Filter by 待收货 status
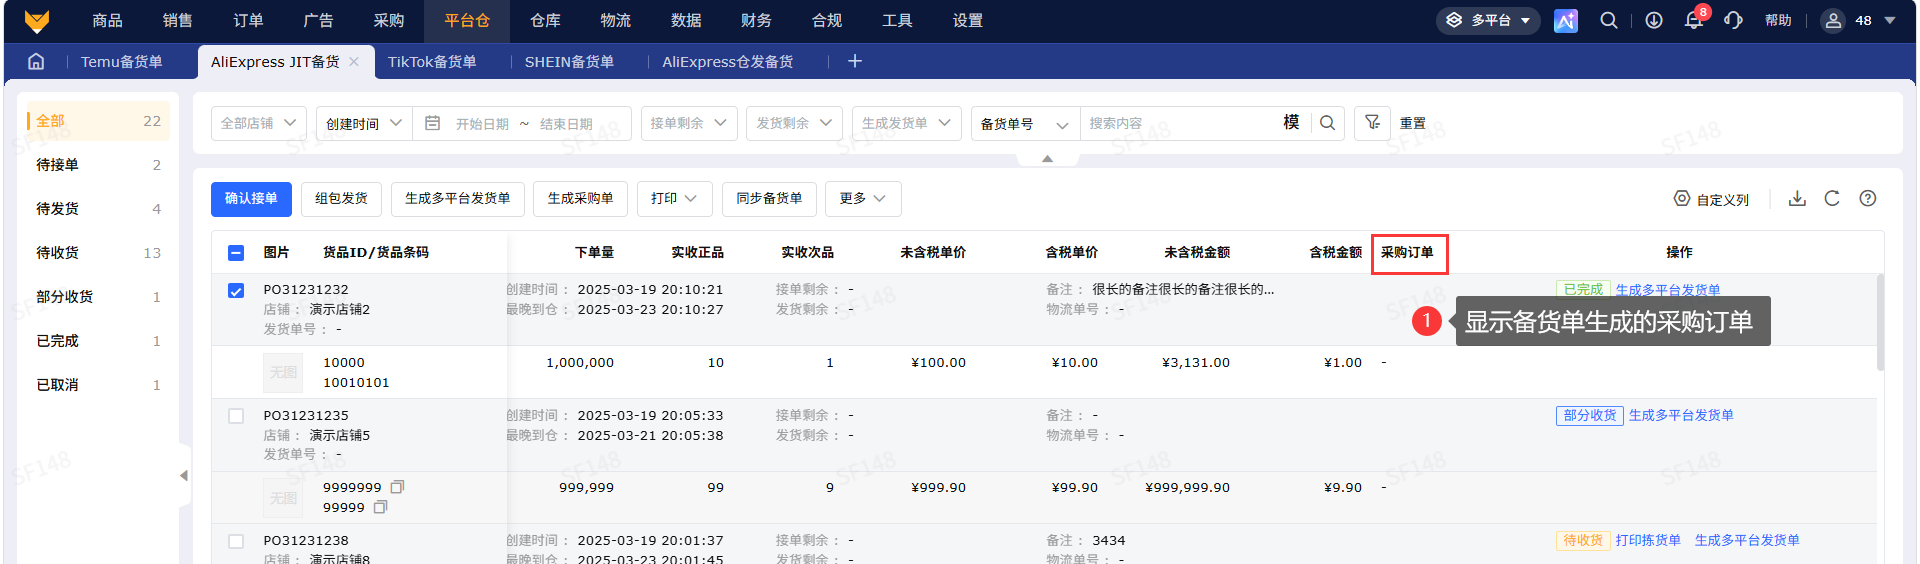The image size is (1920, 564). (x=98, y=253)
